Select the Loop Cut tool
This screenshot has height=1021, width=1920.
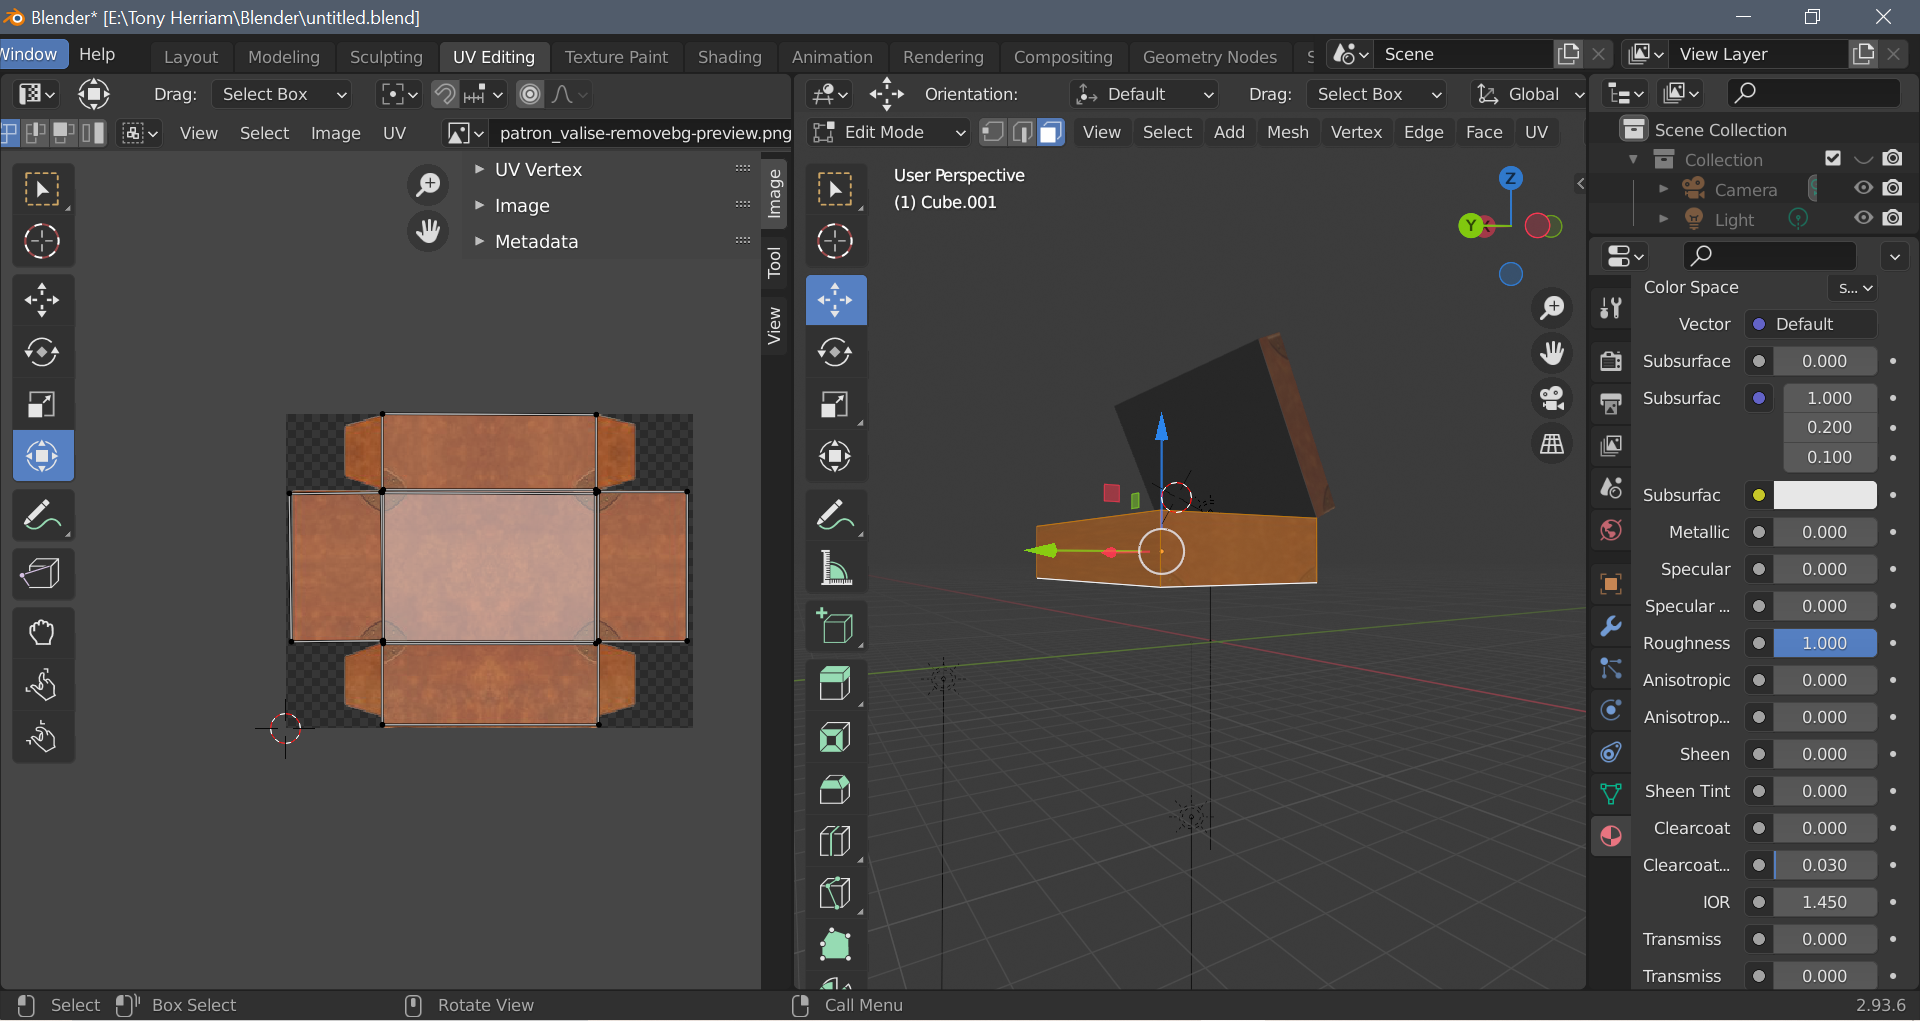pos(835,841)
